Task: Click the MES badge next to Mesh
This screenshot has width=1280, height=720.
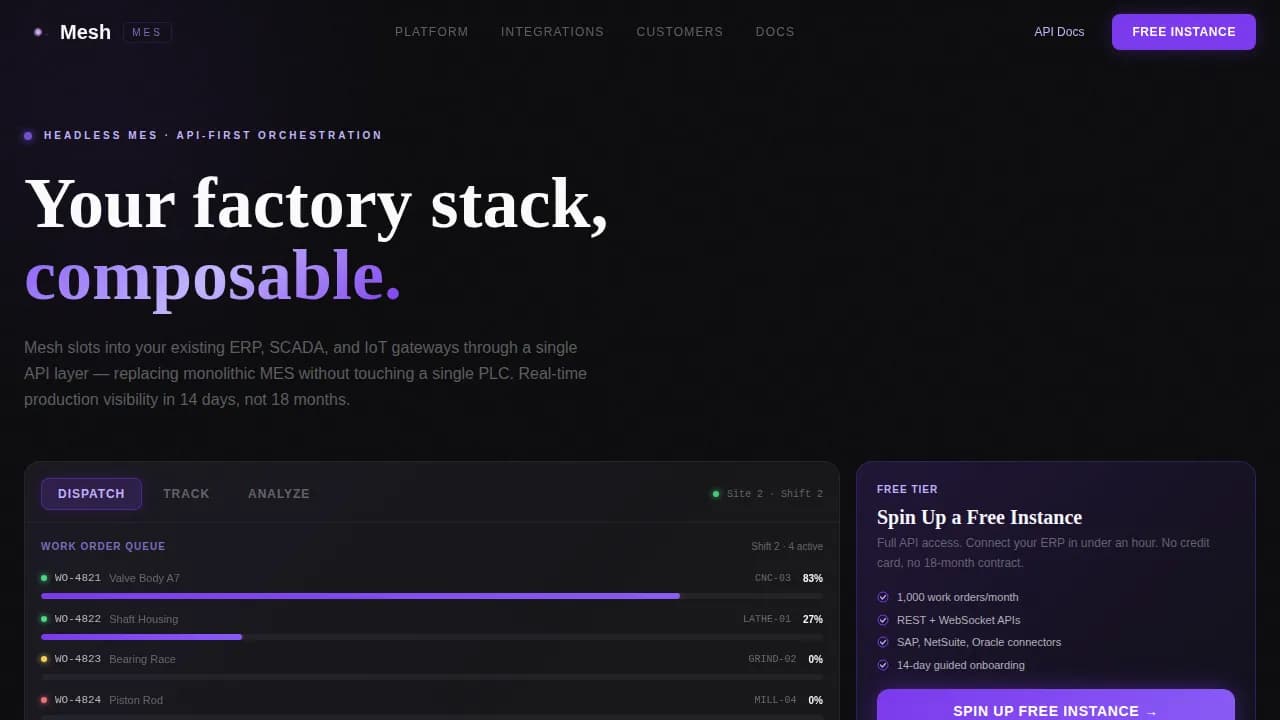Action: point(147,32)
